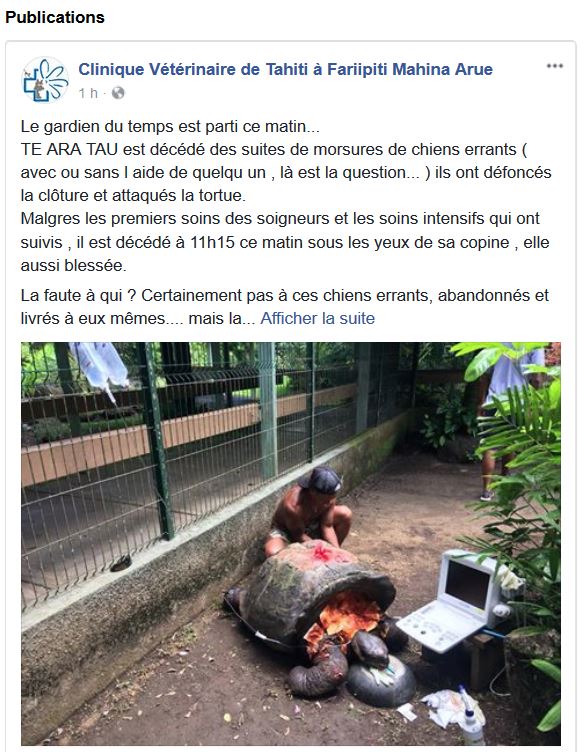Click the globe public audience icon

point(118,93)
